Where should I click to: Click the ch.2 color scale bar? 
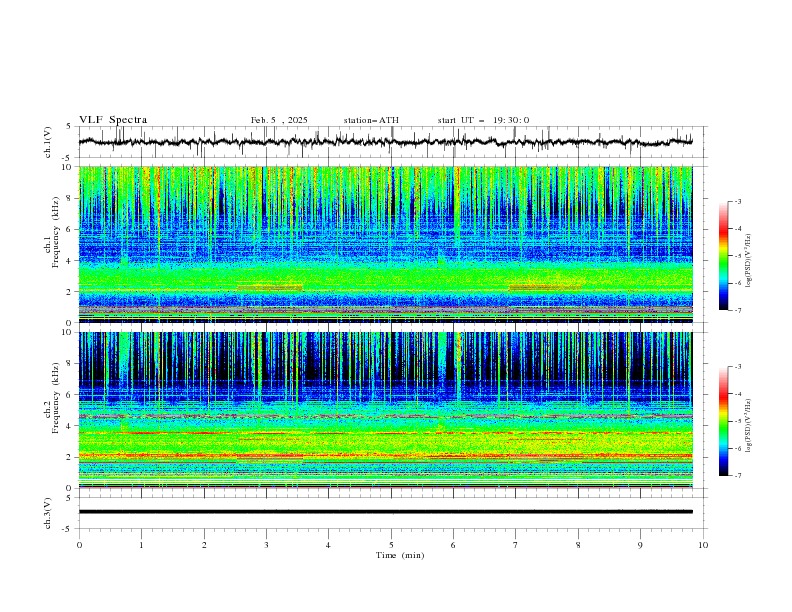[x=723, y=421]
